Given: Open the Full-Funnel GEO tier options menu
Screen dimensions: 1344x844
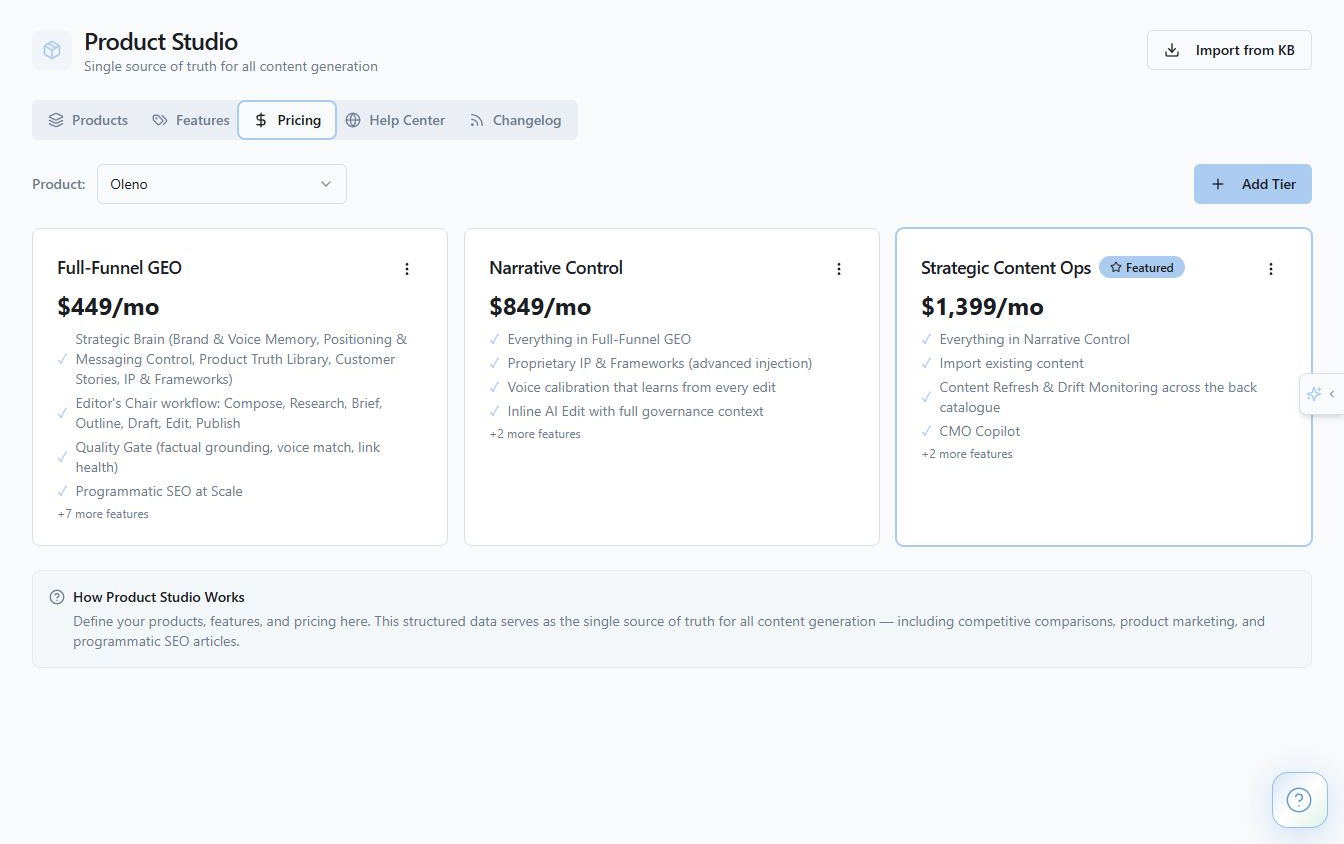Looking at the screenshot, I should point(407,269).
